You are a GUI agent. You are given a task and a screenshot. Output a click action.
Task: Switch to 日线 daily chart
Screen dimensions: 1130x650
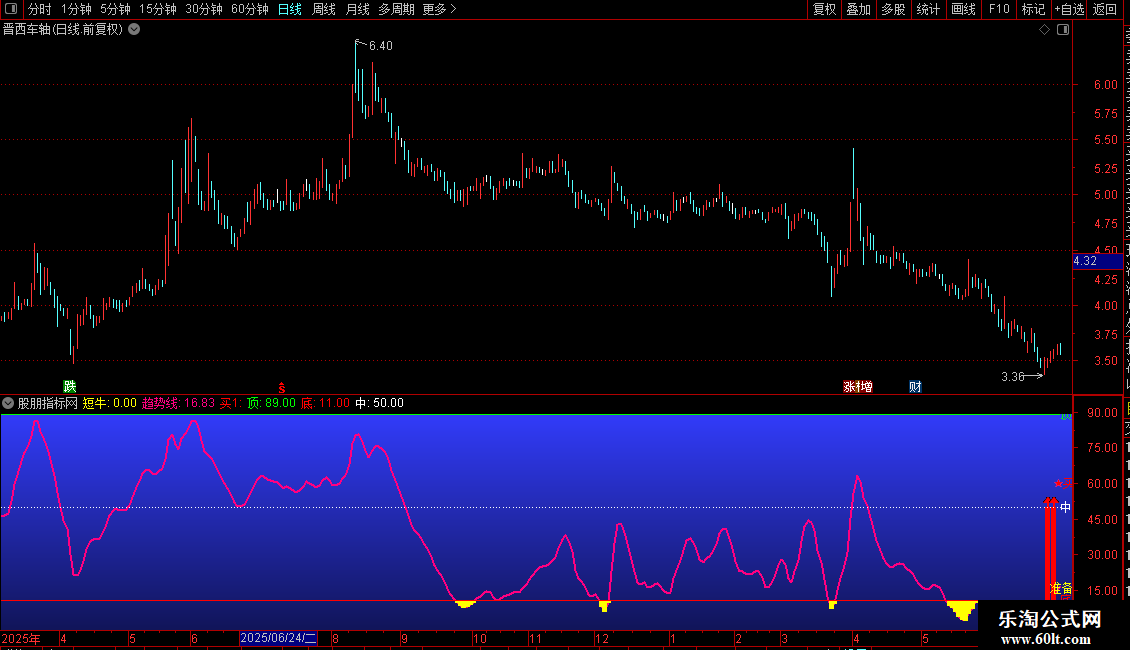290,9
